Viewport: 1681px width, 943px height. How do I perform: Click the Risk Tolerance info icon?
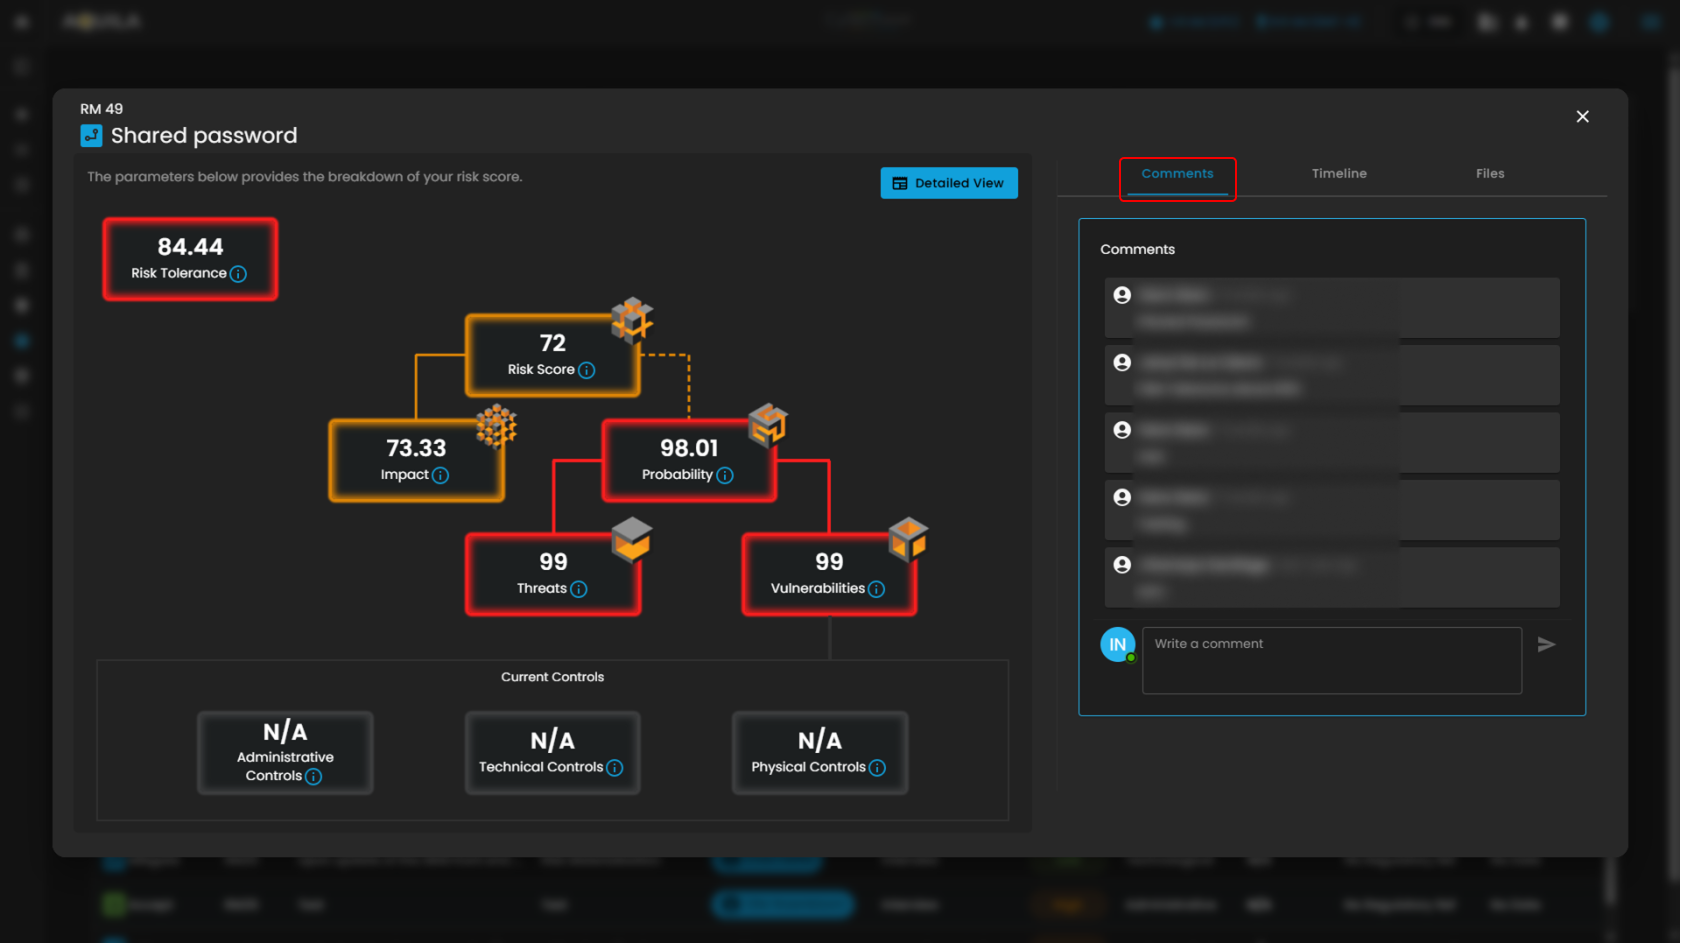pyautogui.click(x=238, y=274)
